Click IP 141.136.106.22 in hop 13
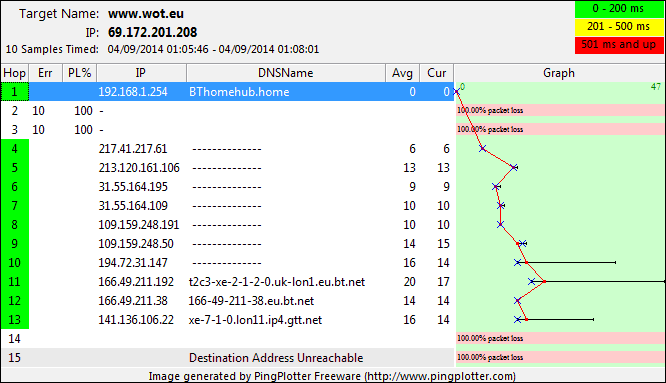 pos(136,320)
